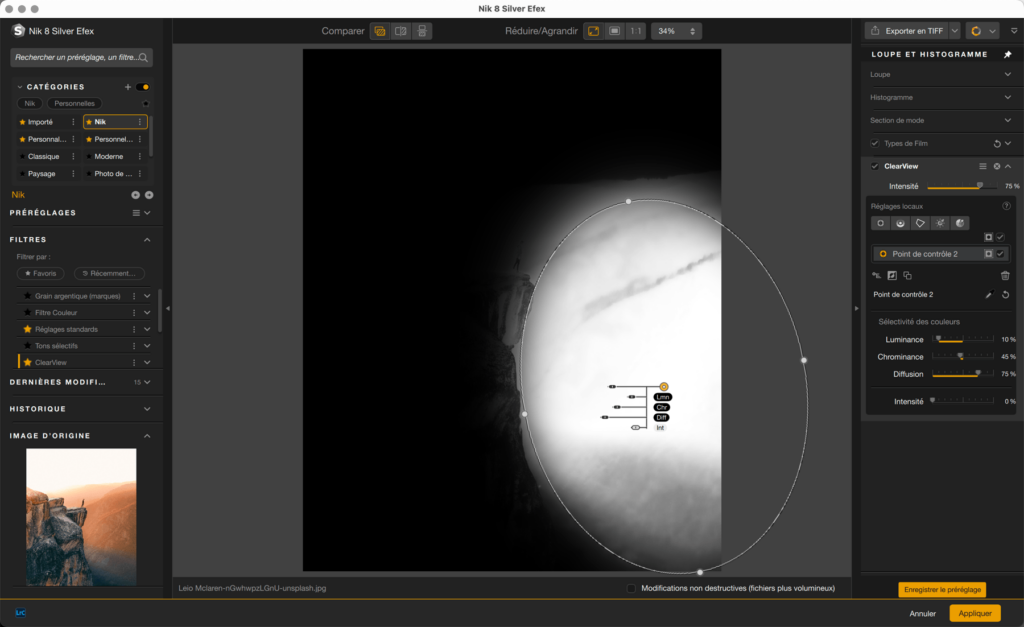Toggle favorite star for Grain argentique filter

click(x=27, y=296)
